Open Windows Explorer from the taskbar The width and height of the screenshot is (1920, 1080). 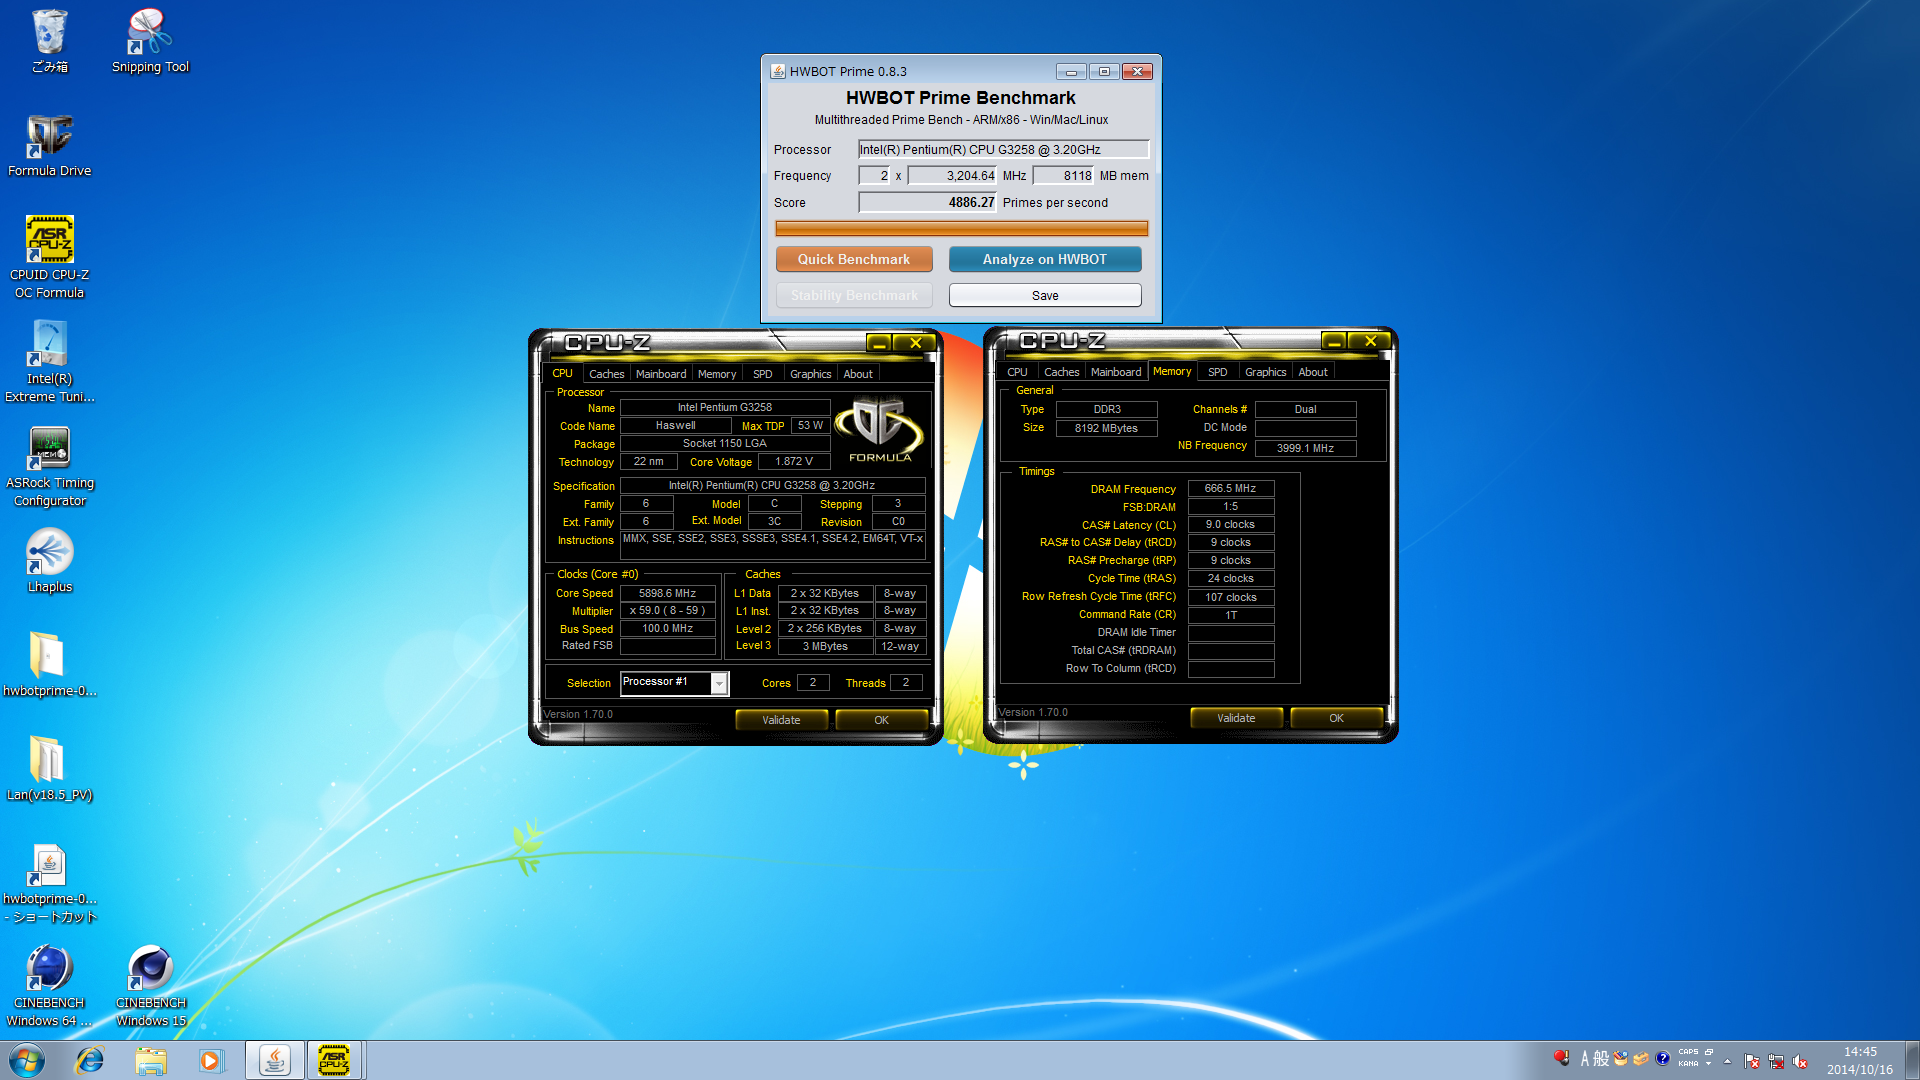tap(151, 1060)
